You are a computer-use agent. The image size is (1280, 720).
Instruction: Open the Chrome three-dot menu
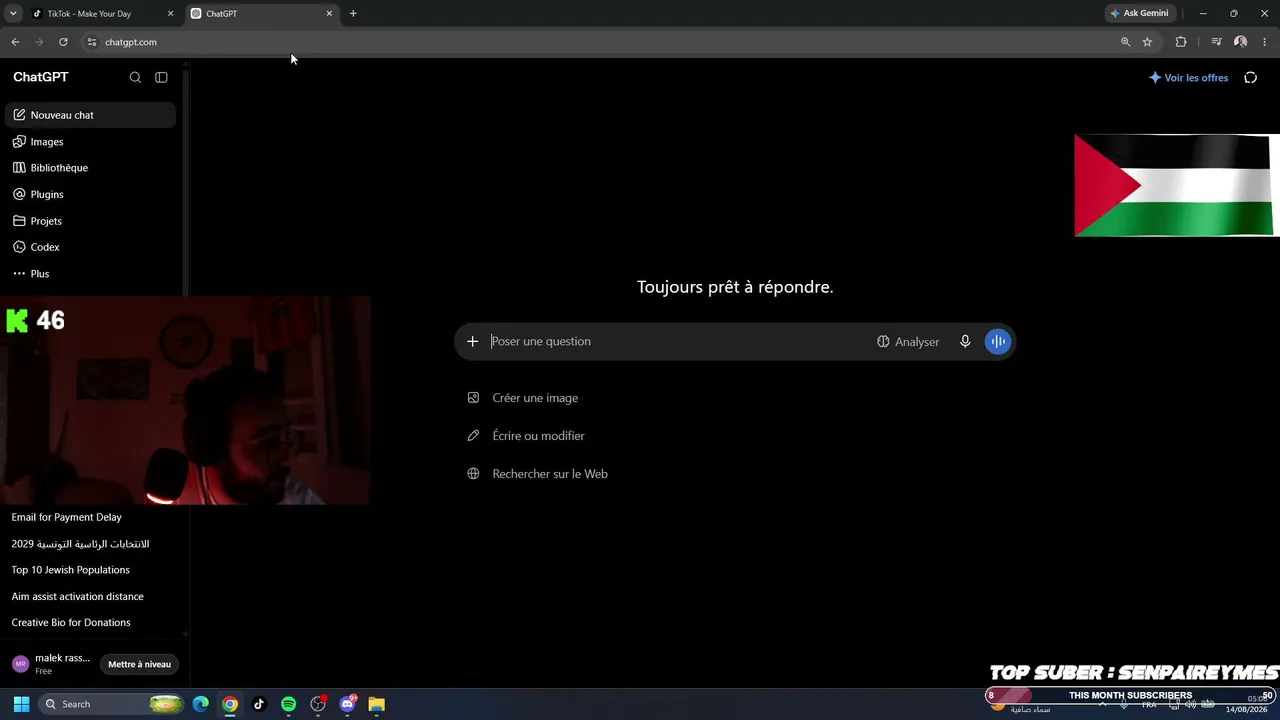(x=1265, y=42)
